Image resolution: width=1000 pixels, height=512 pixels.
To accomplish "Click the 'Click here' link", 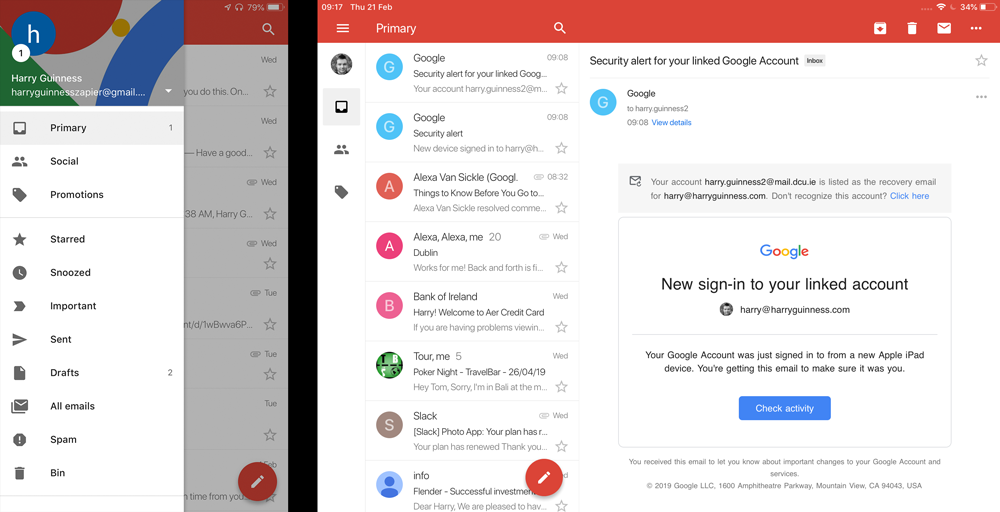I will tap(909, 196).
